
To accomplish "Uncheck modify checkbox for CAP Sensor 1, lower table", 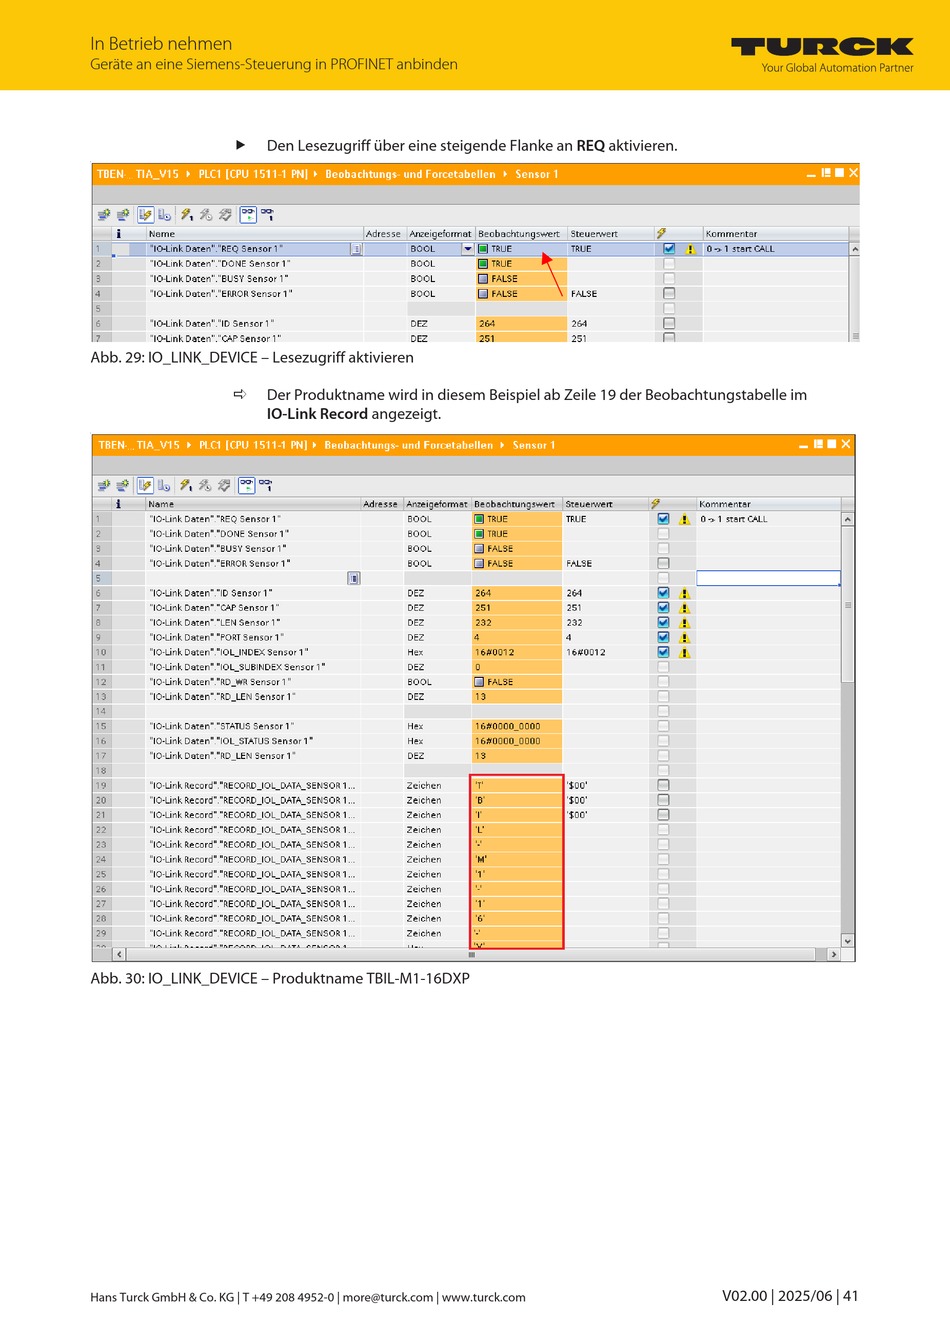I will [663, 608].
